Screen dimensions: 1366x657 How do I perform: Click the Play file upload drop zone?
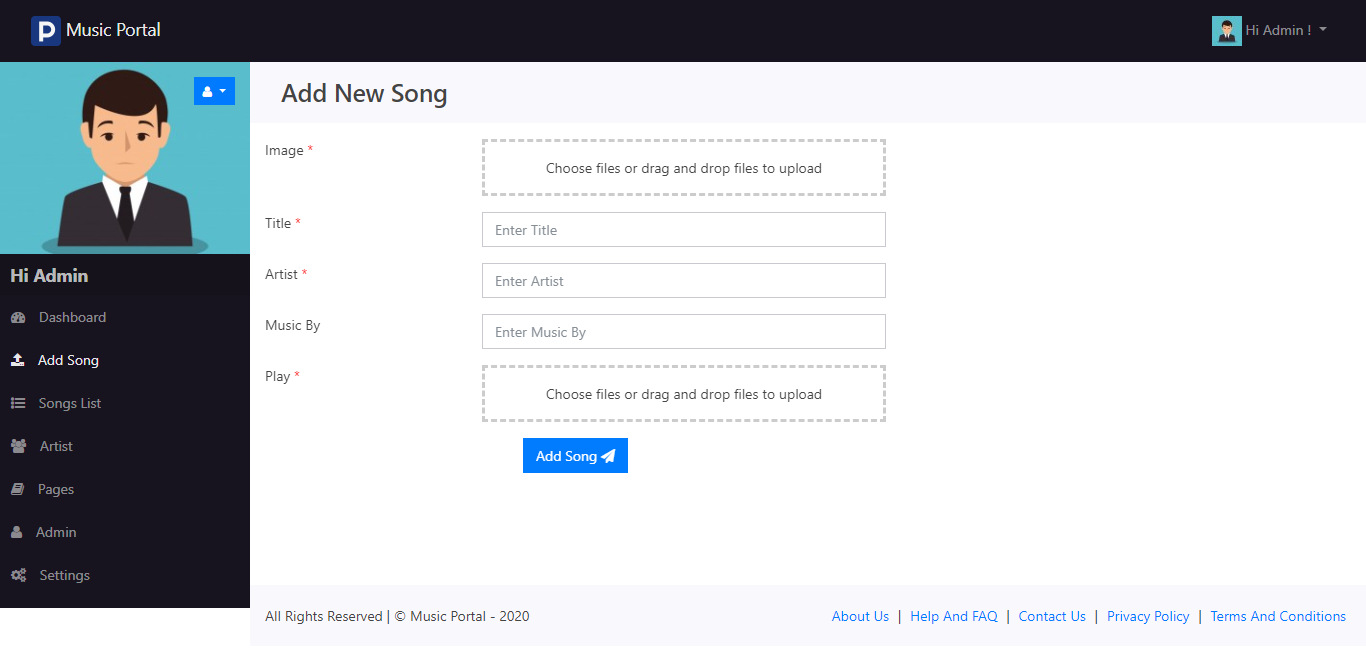(683, 393)
